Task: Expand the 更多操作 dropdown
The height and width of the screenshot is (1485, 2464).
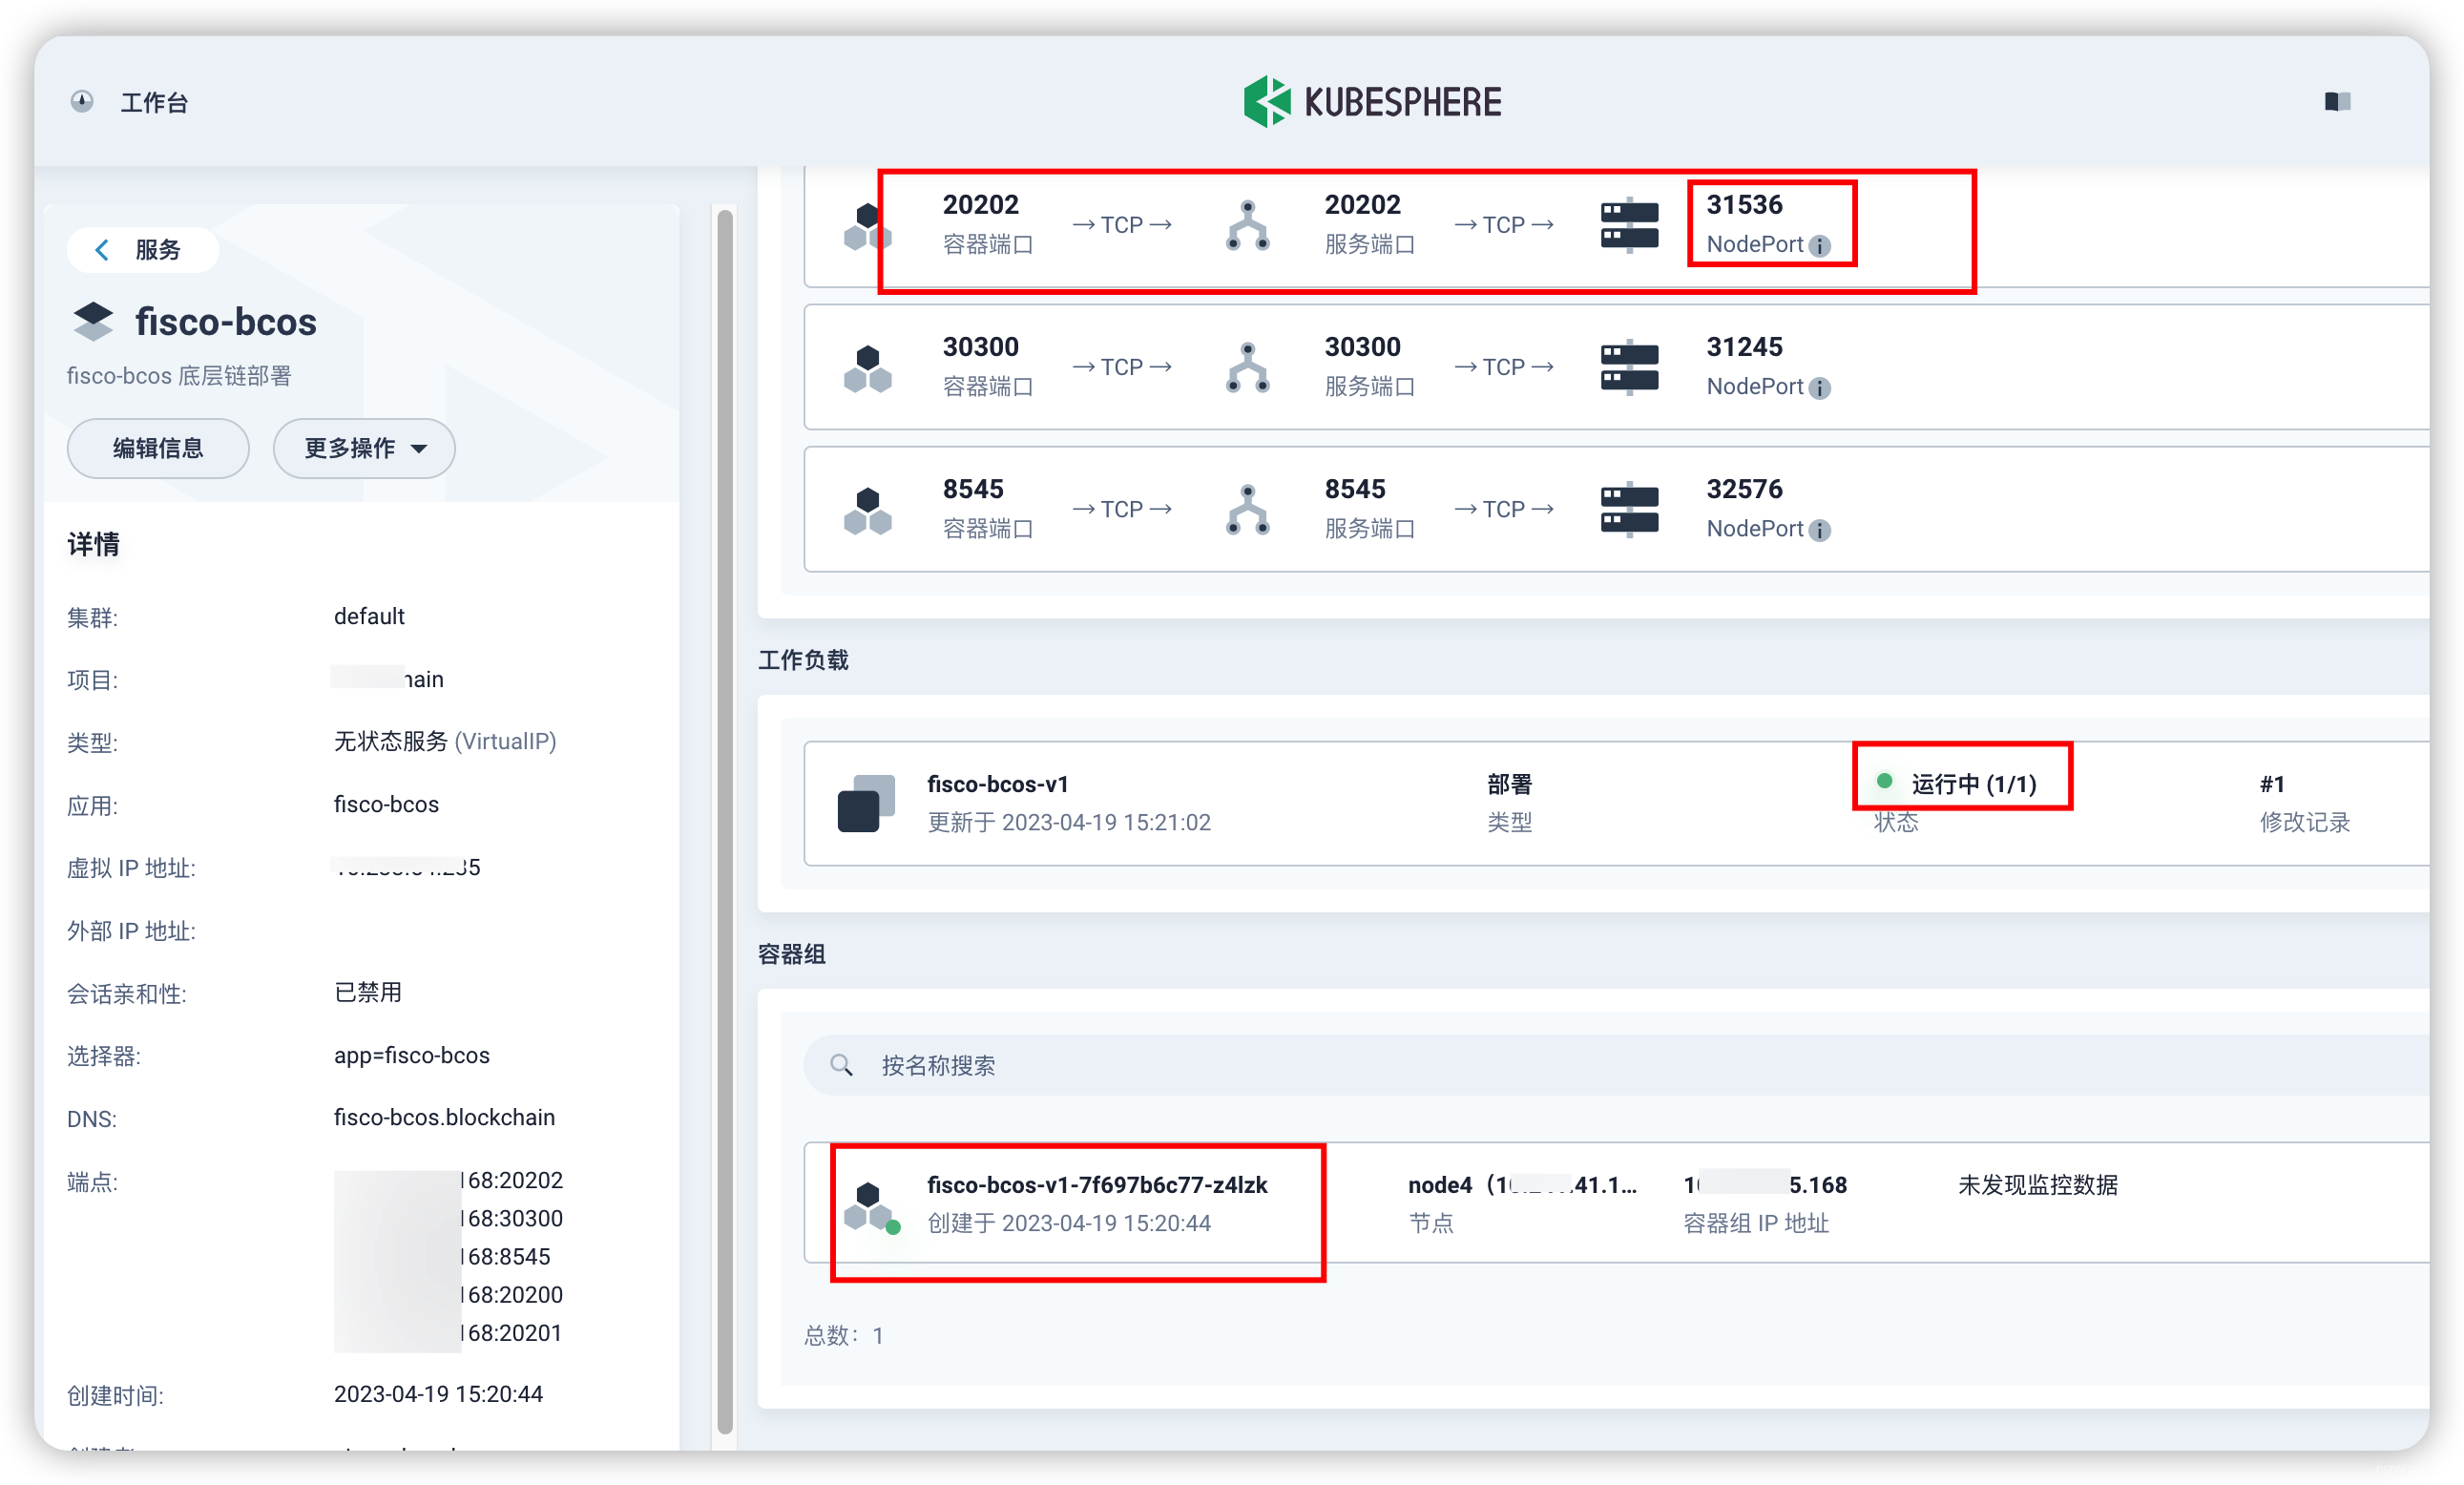Action: pyautogui.click(x=364, y=448)
